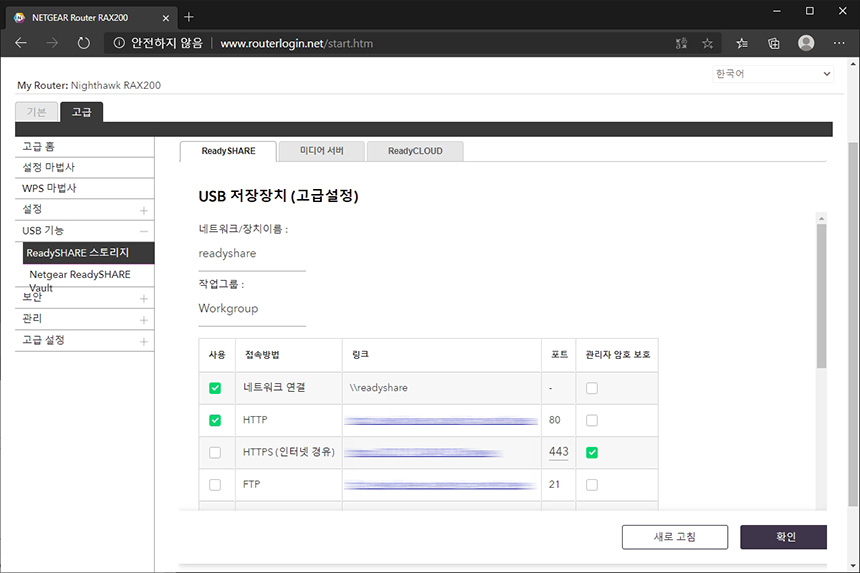Uncheck the 네트워크 연결 사용 checkbox
This screenshot has width=860, height=573.
click(x=215, y=388)
